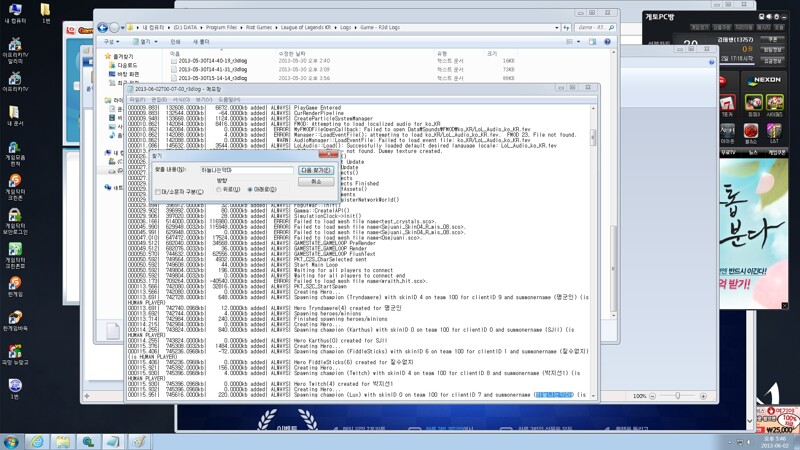Open the 게임닥터 크린존 orange desktop shortcut
Viewport: 800px width, 450px height.
pyautogui.click(x=15, y=187)
